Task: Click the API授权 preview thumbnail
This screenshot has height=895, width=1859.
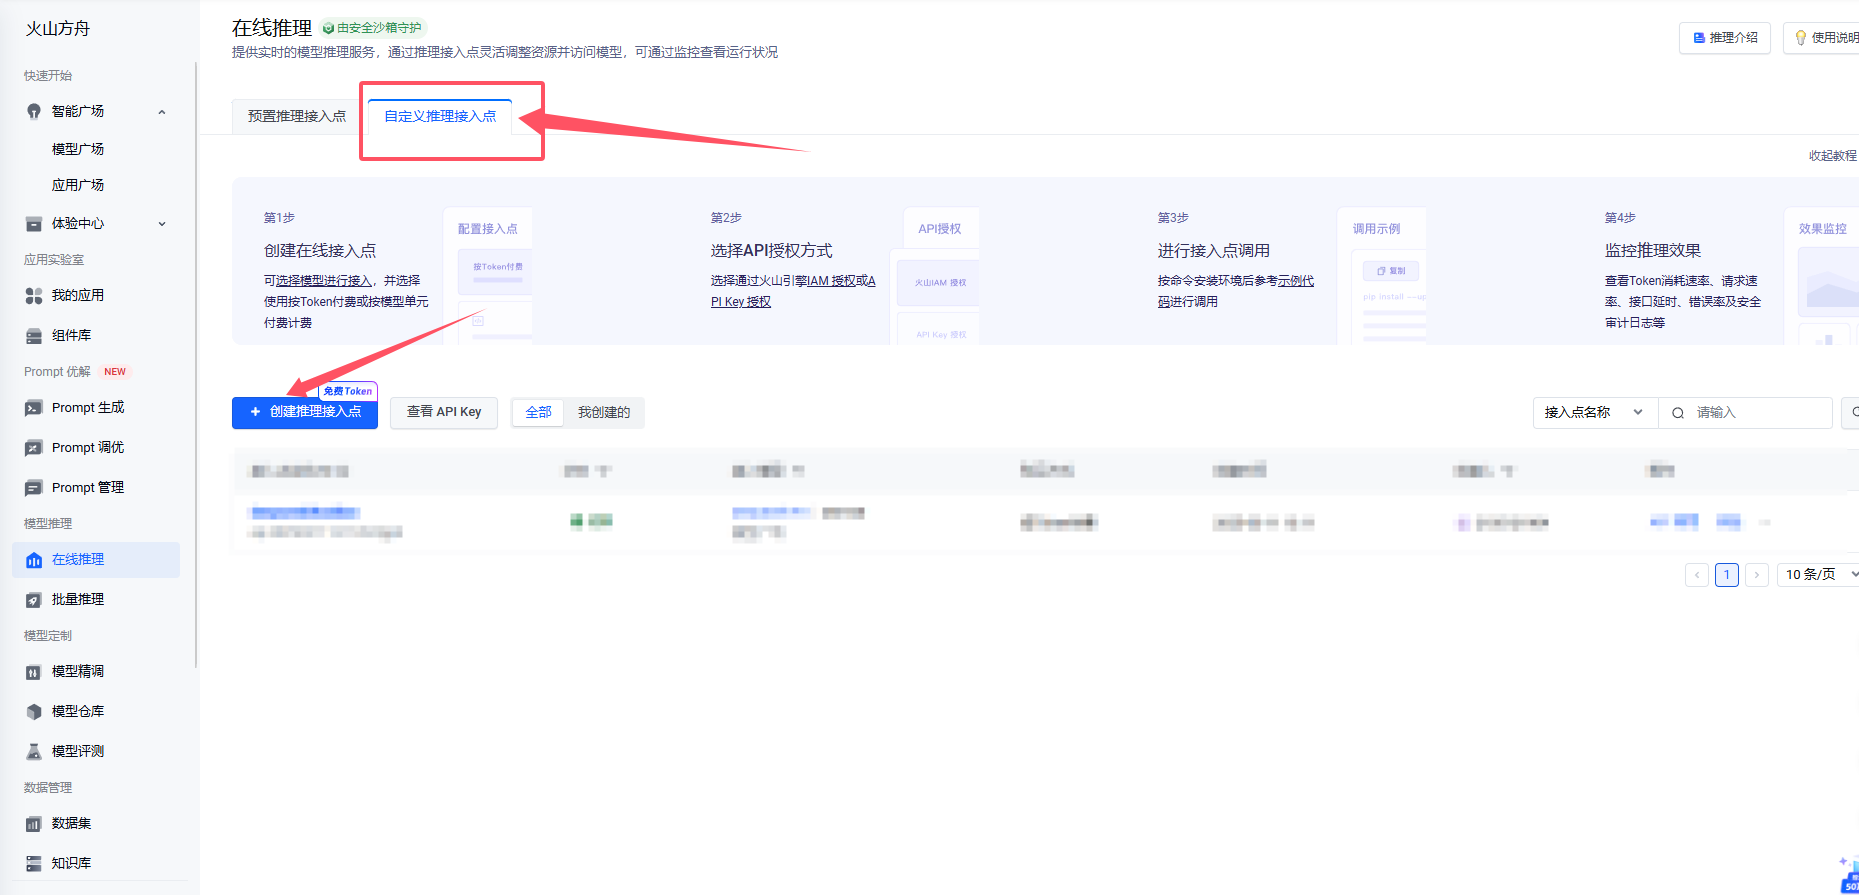Action: (935, 276)
